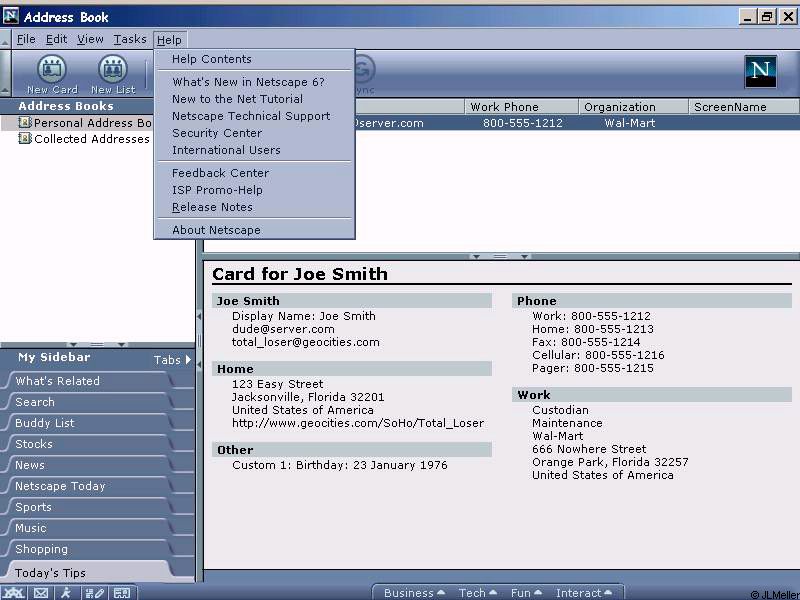Click the New List toolbar icon
Image resolution: width=800 pixels, height=600 pixels.
(x=113, y=74)
